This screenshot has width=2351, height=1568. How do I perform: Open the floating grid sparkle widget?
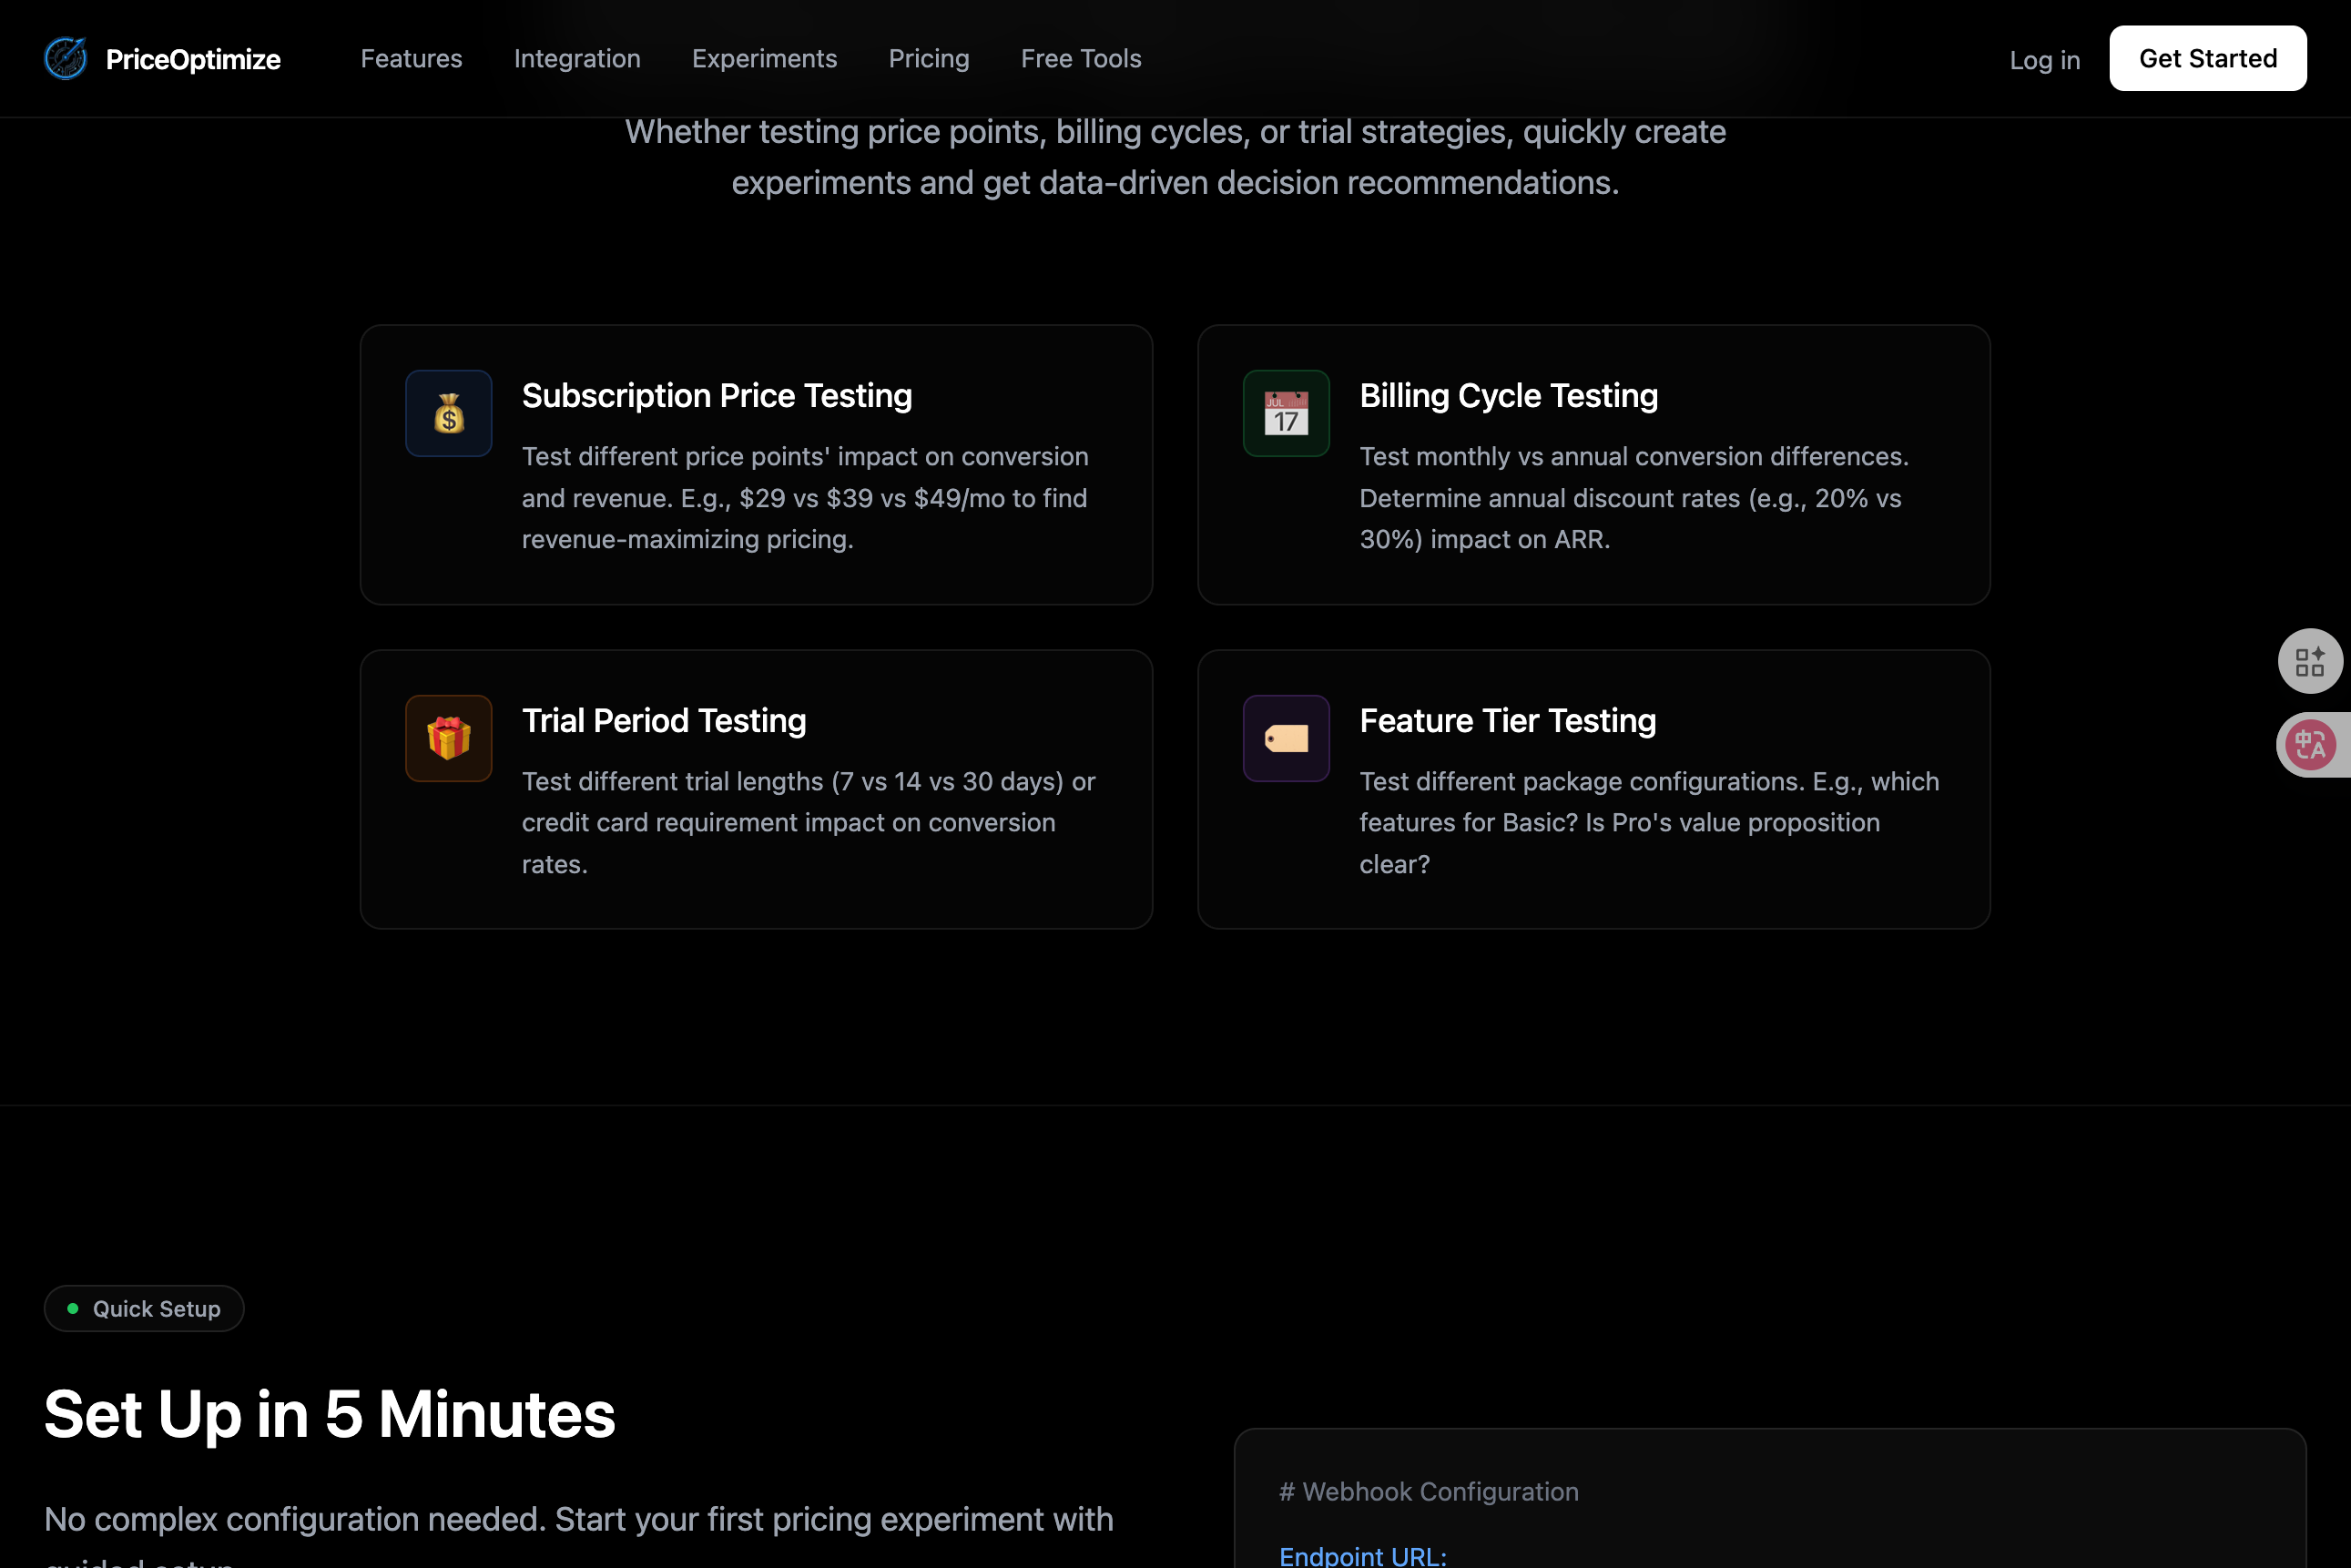click(2309, 661)
